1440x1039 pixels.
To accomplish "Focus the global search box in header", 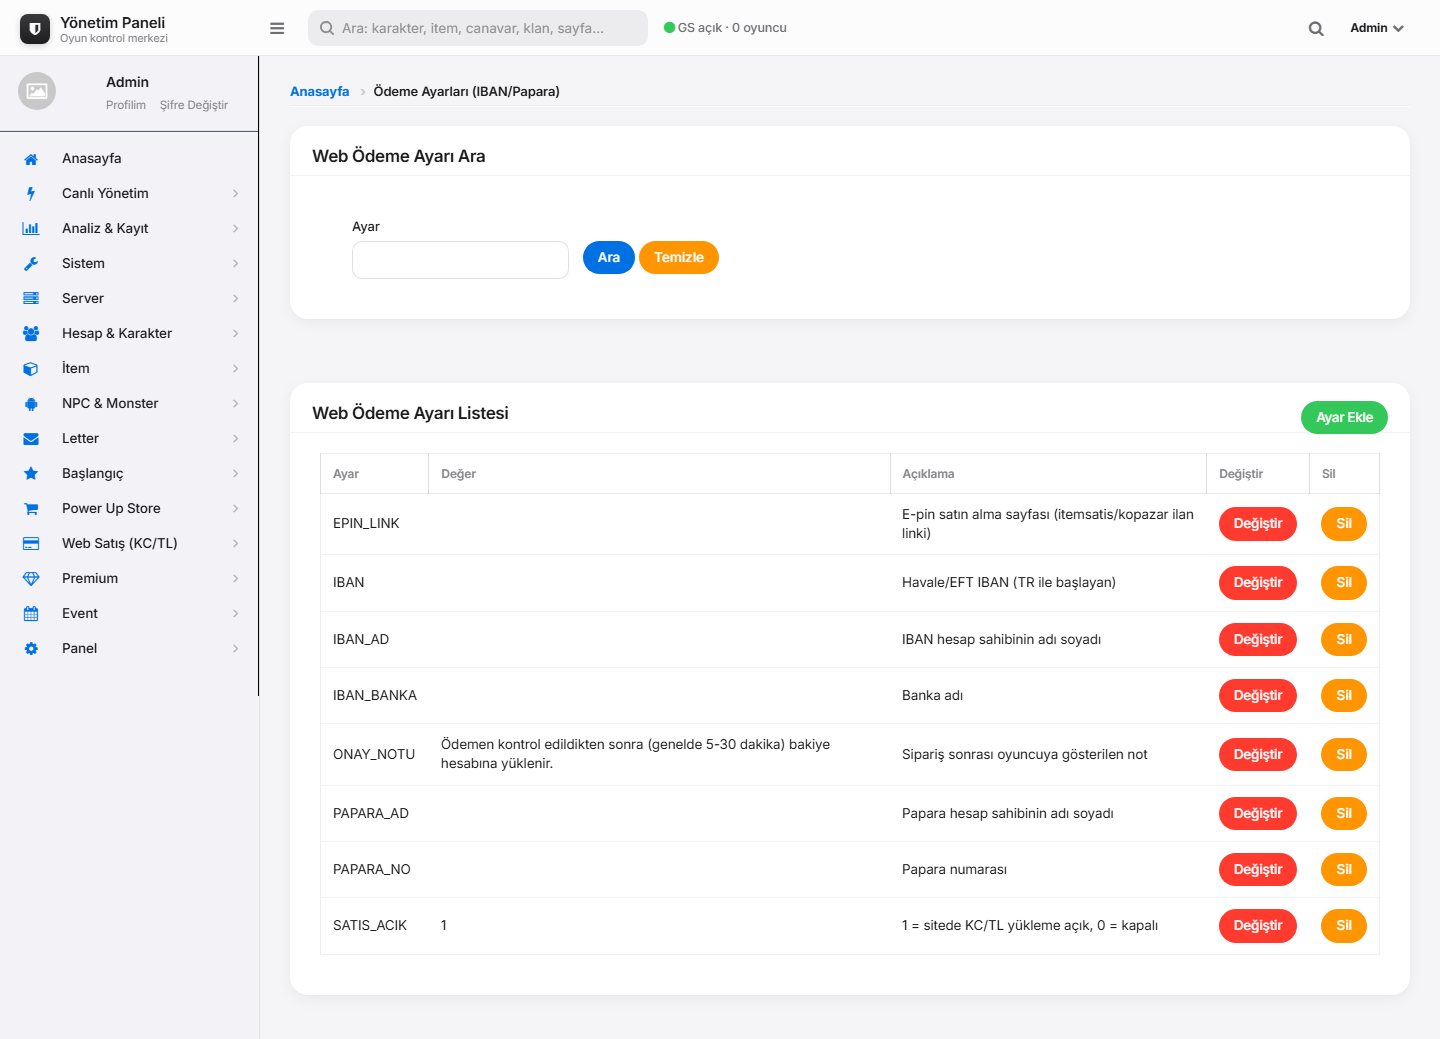I will coord(478,28).
